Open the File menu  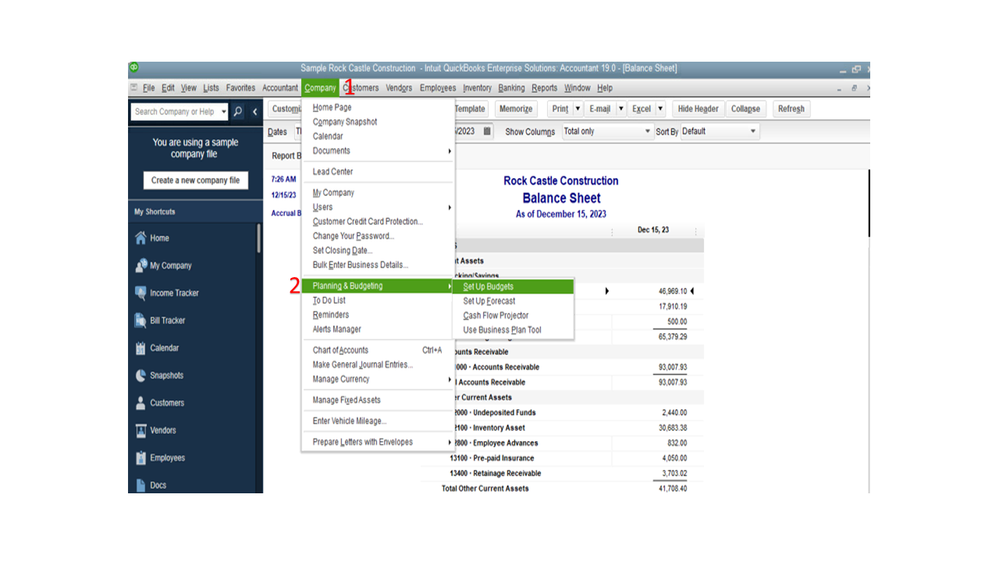tap(148, 88)
